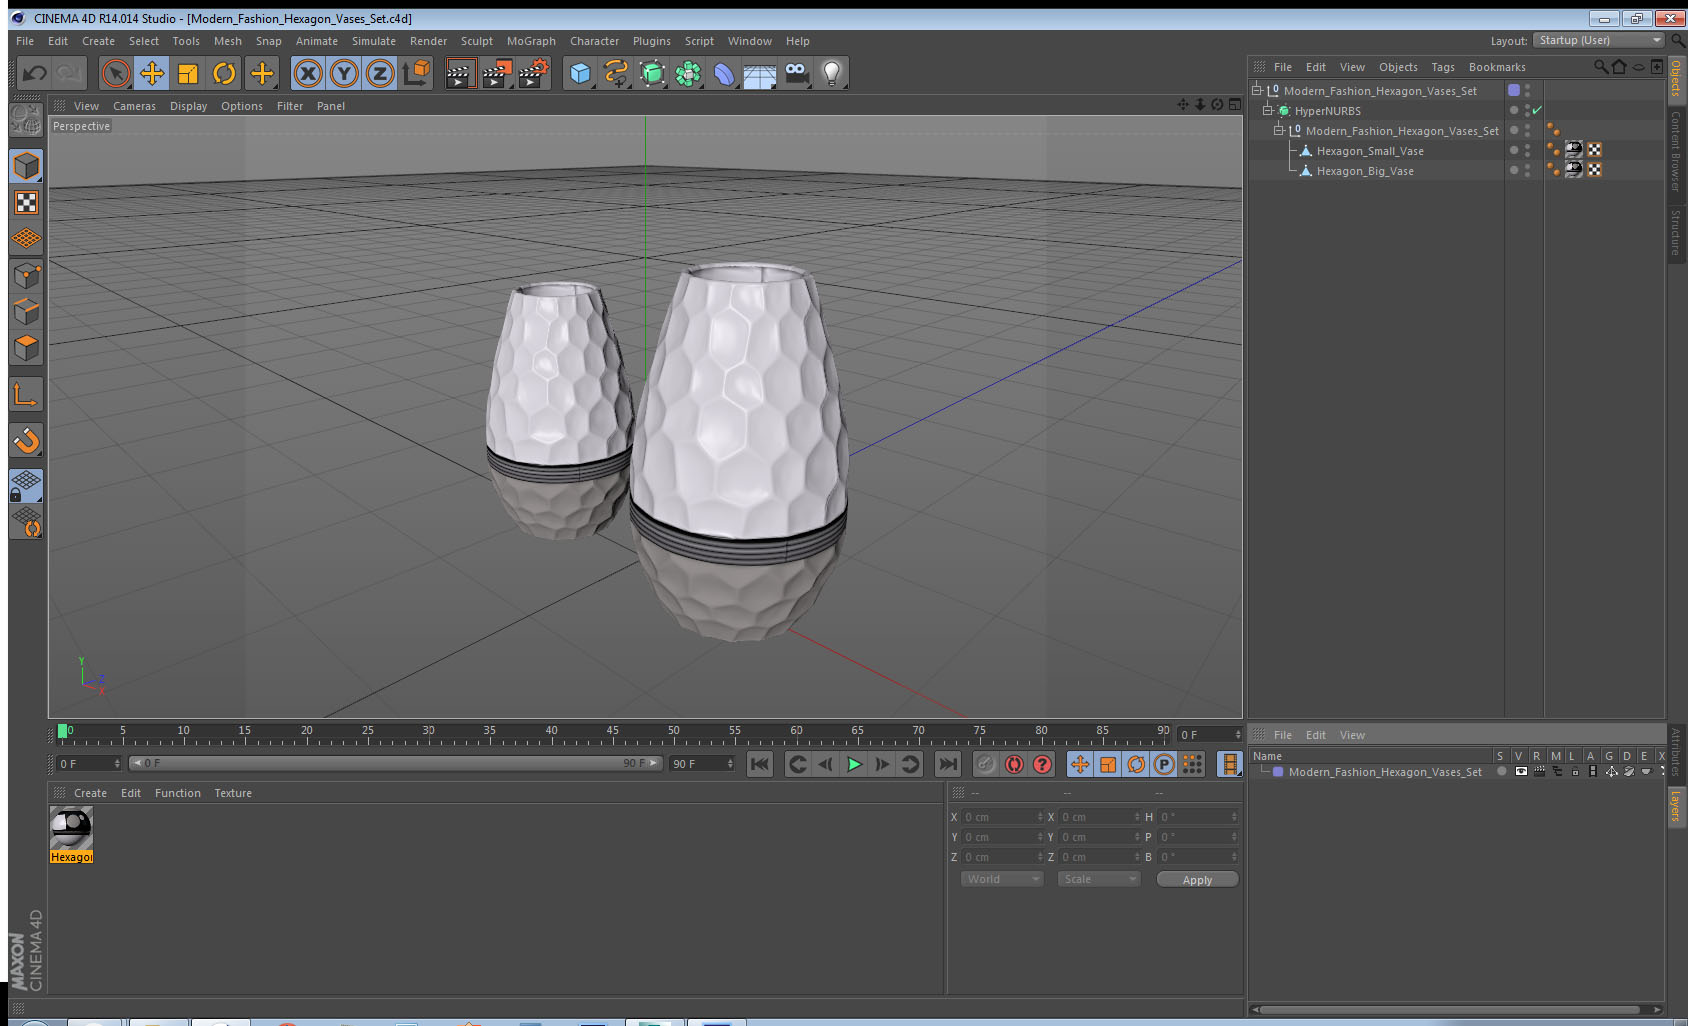The width and height of the screenshot is (1688, 1026).
Task: Select the Live Selection tool
Action: click(x=116, y=73)
